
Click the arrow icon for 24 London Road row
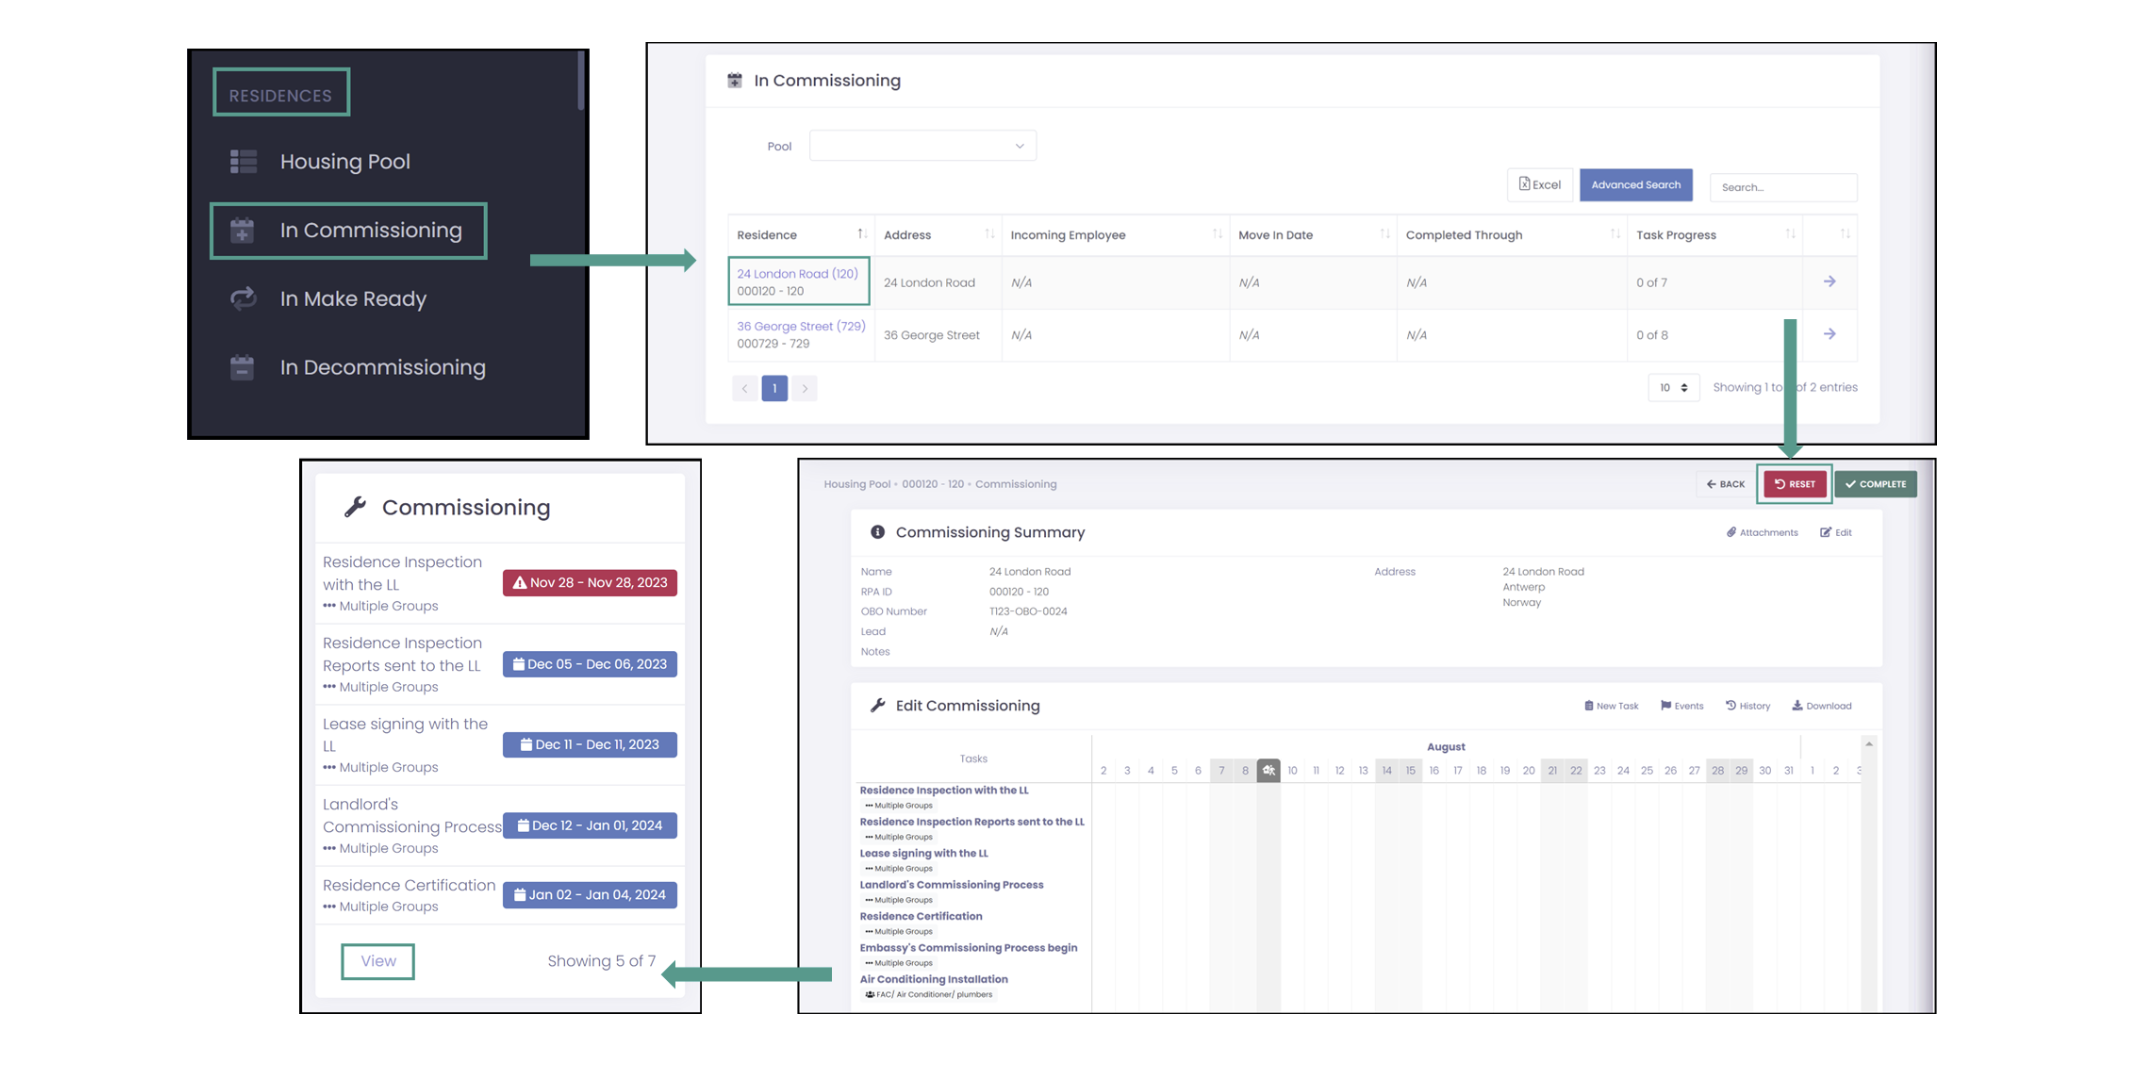pos(1829,281)
